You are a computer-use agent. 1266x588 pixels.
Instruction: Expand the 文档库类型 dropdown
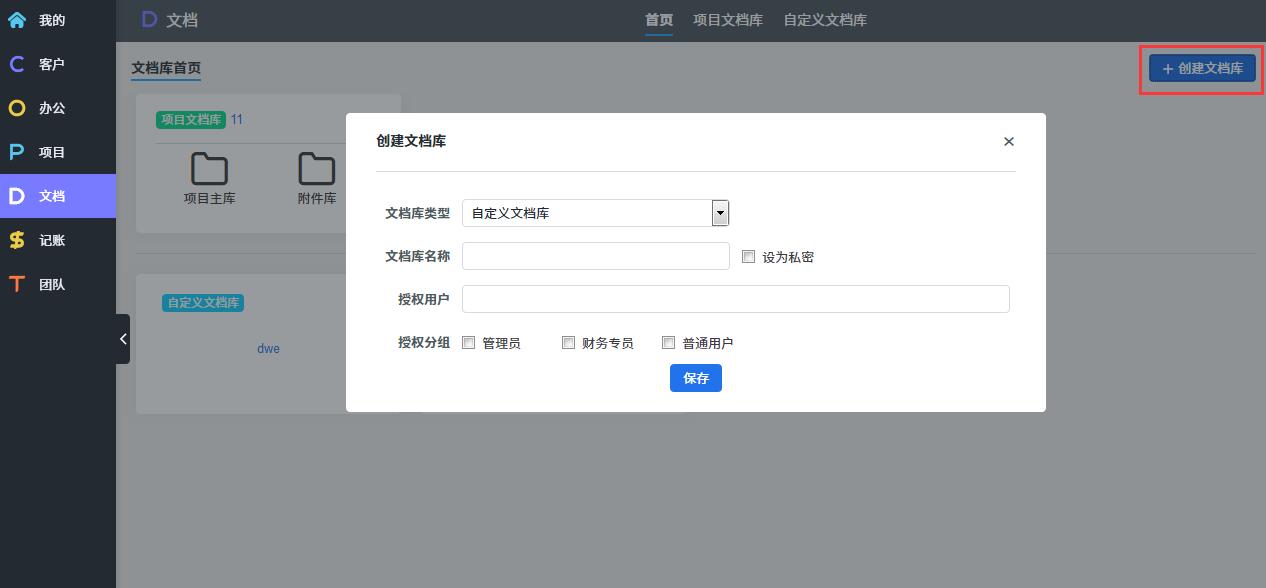click(720, 213)
